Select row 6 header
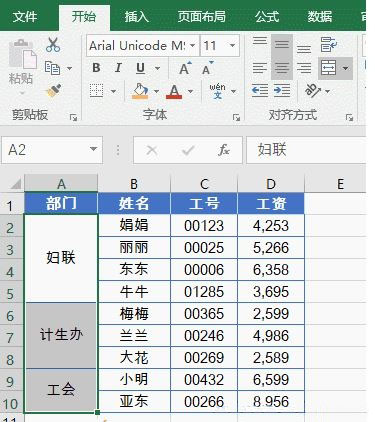Image resolution: width=375 pixels, height=422 pixels. pyautogui.click(x=11, y=314)
